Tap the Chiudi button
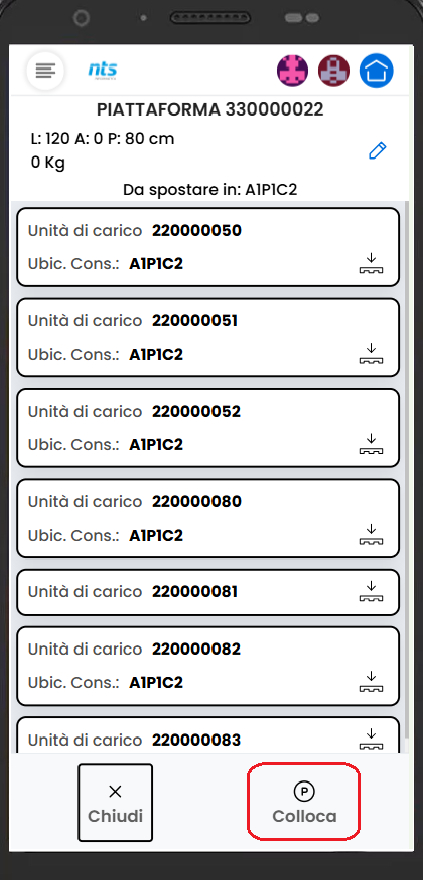Screen dimensions: 423x880 [x=115, y=803]
